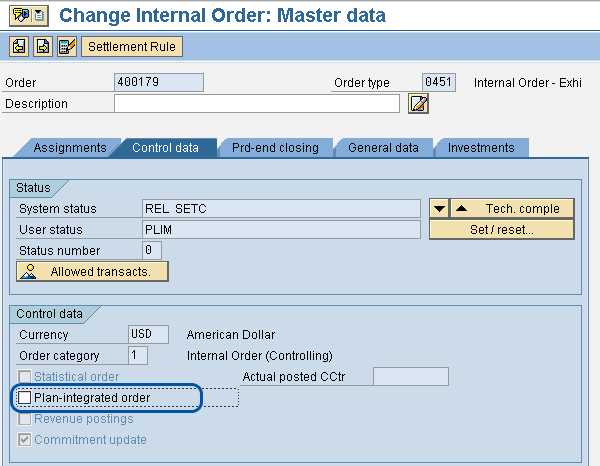The width and height of the screenshot is (600, 466).
Task: Open the Prd-end closing tab
Action: tap(275, 148)
